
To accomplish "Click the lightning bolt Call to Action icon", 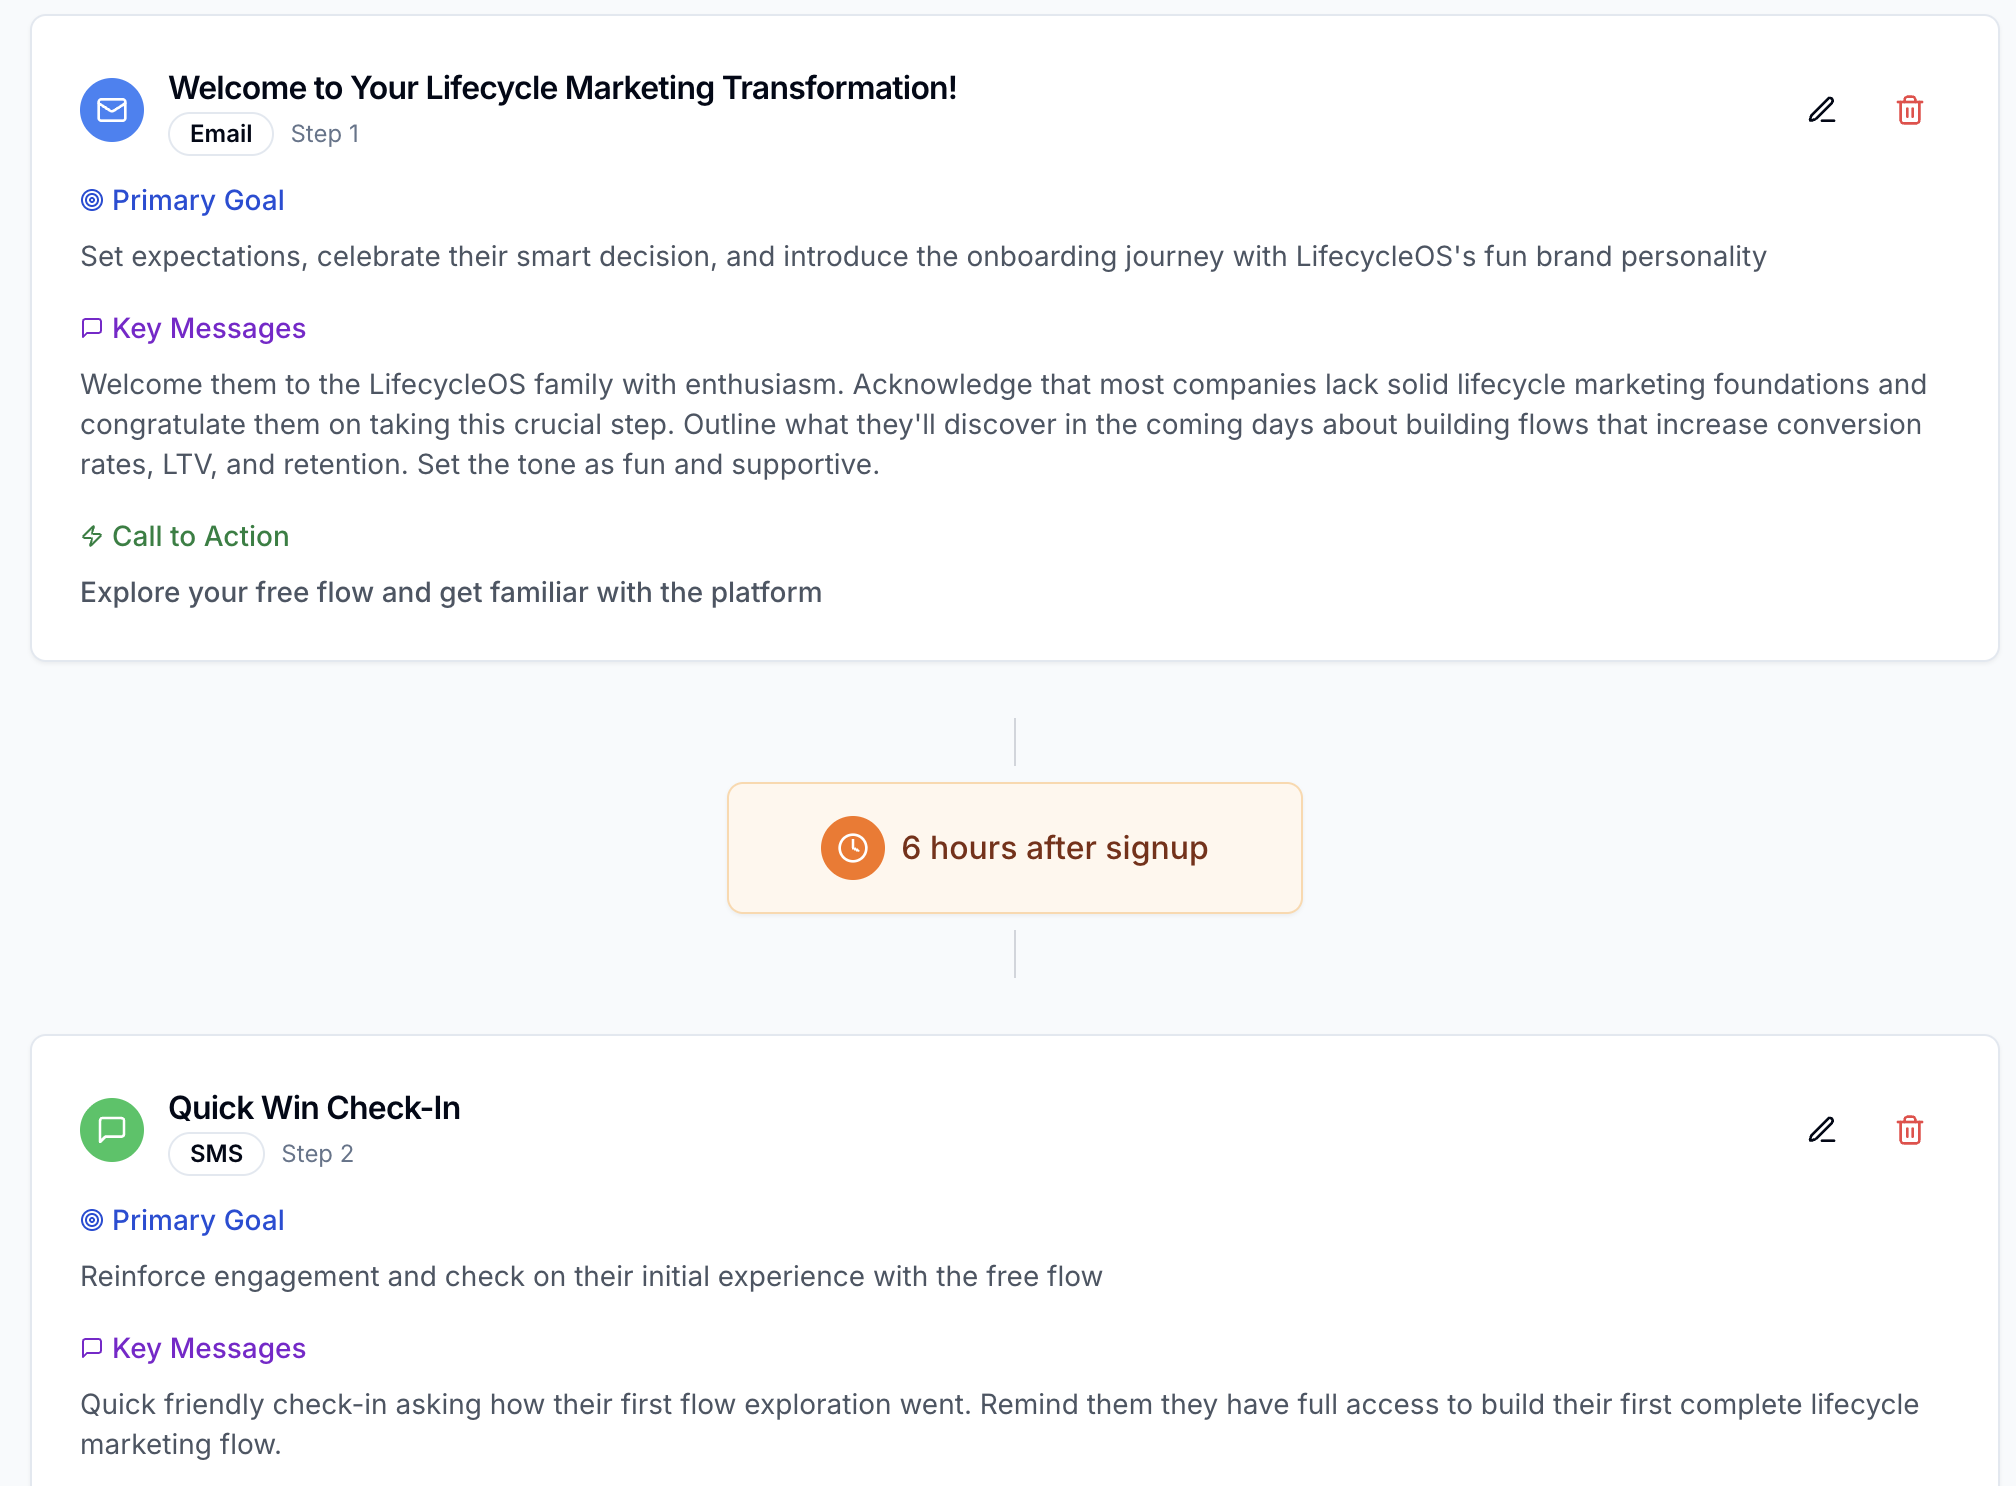I will pyautogui.click(x=92, y=537).
